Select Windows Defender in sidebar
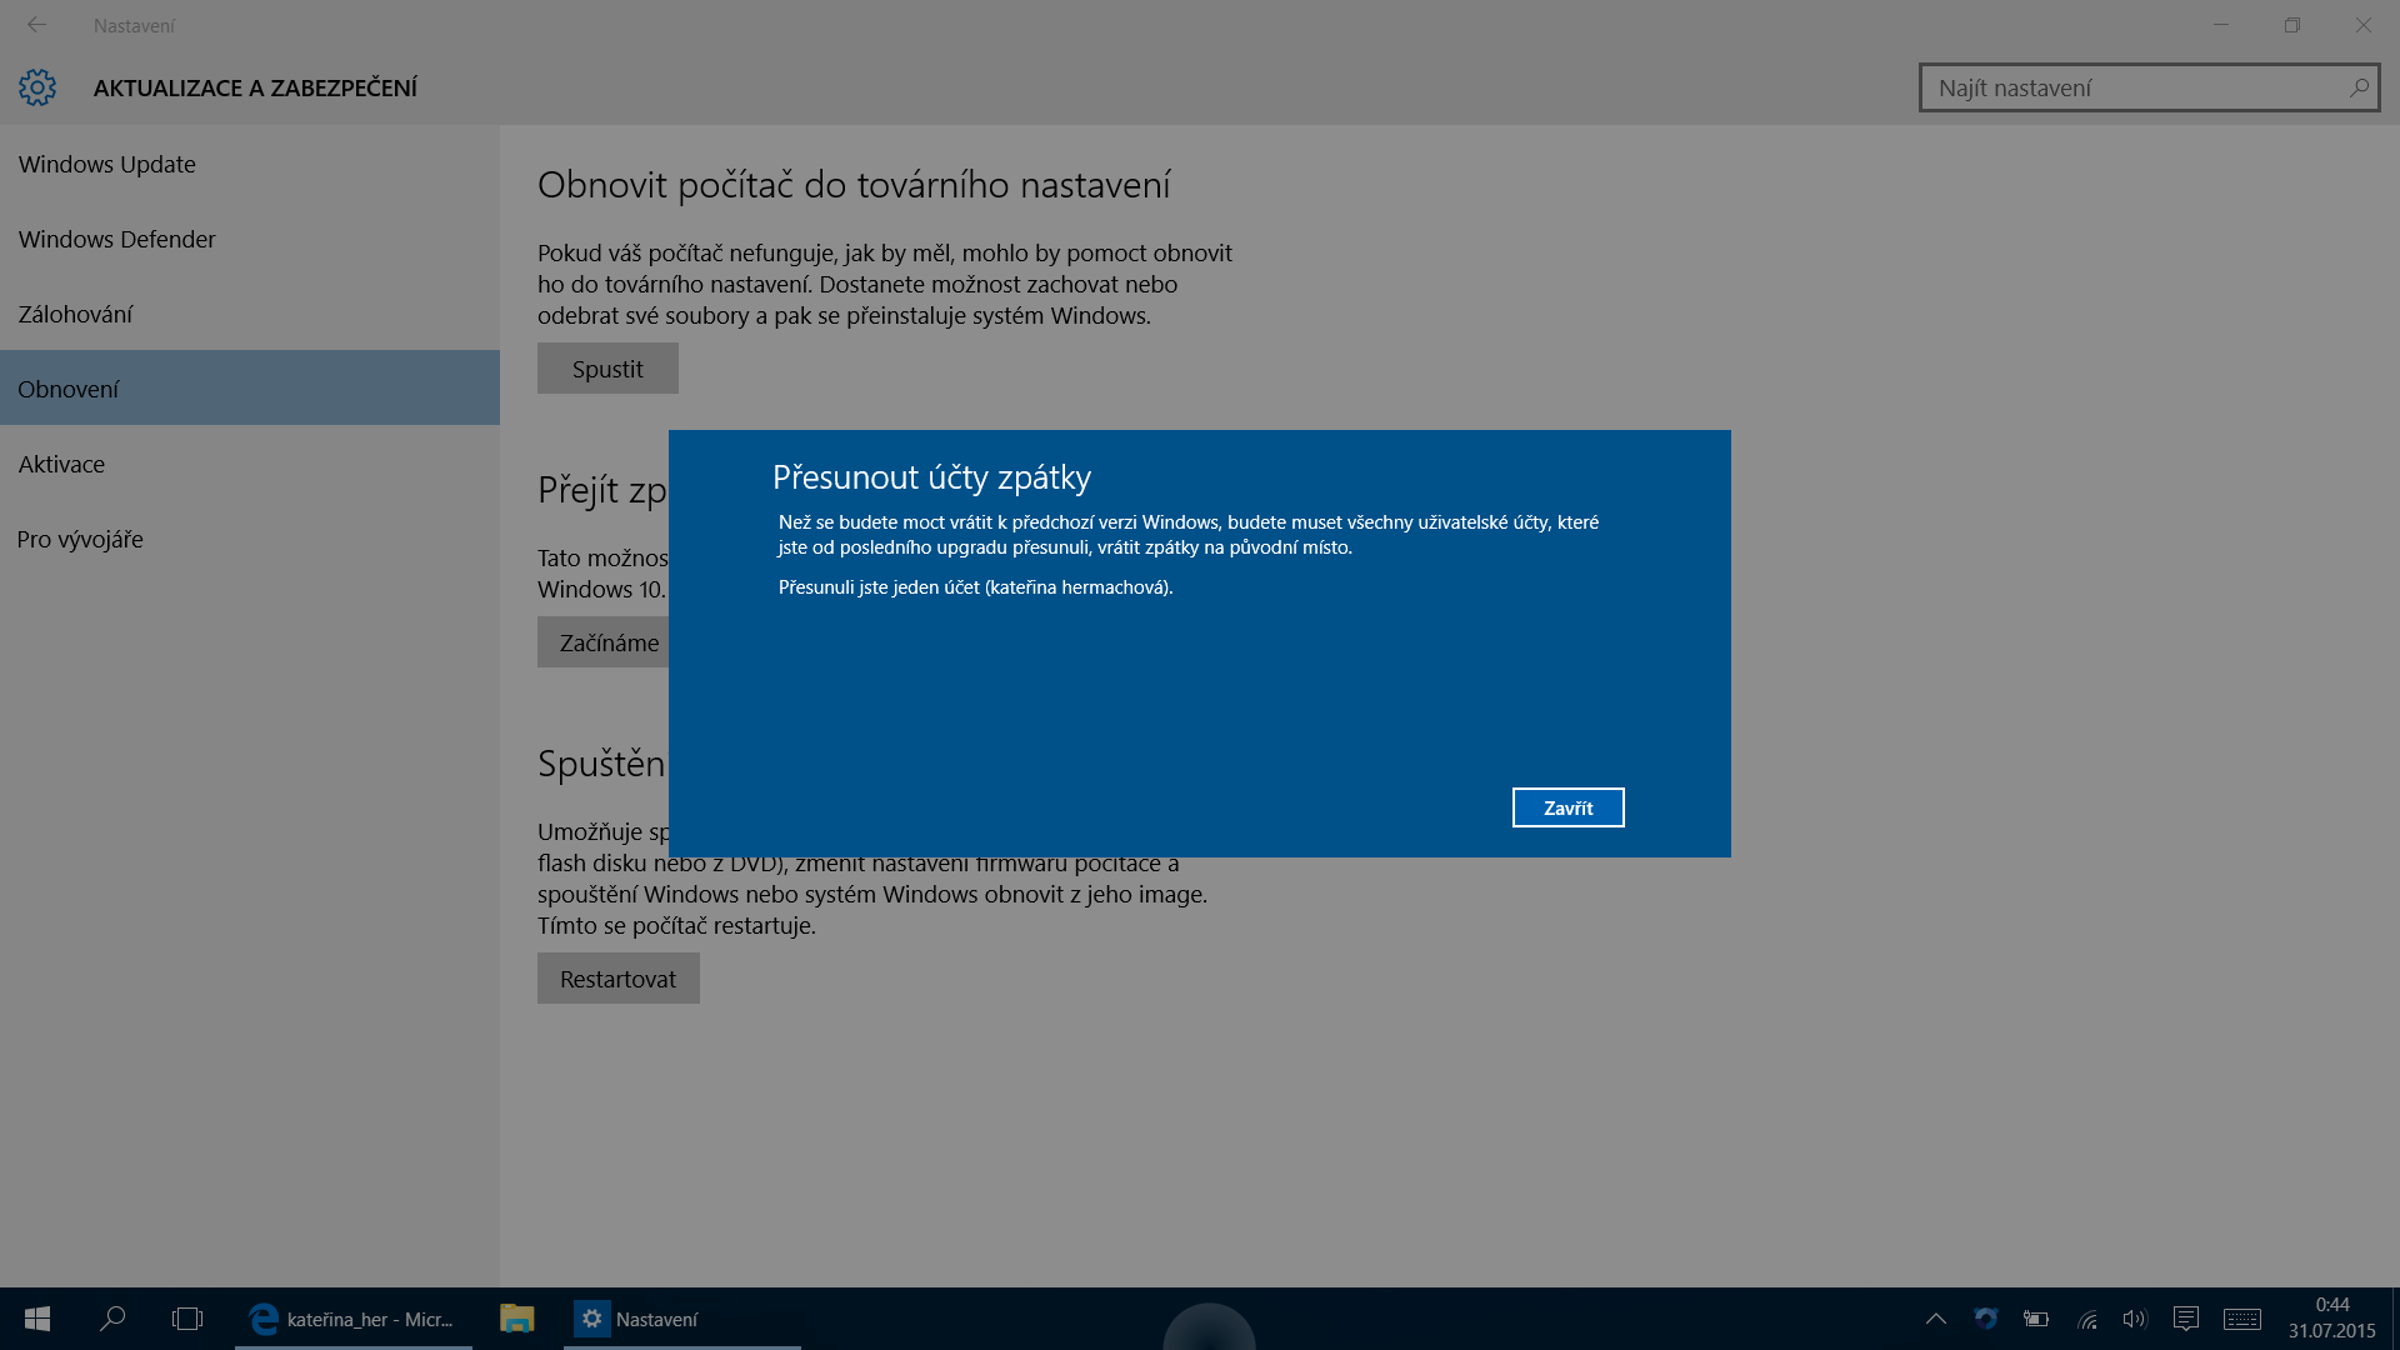 pos(117,239)
